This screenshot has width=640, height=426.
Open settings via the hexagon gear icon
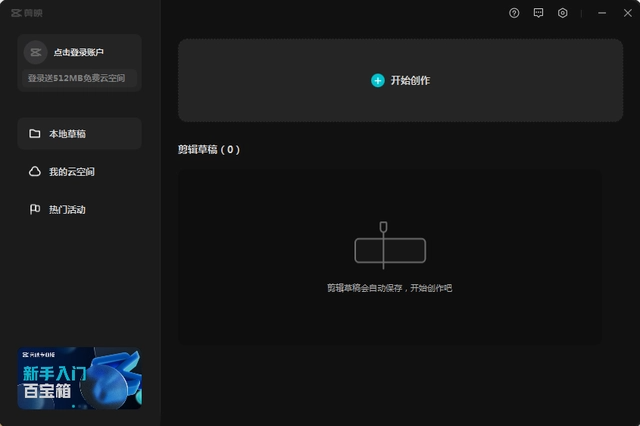(x=563, y=13)
